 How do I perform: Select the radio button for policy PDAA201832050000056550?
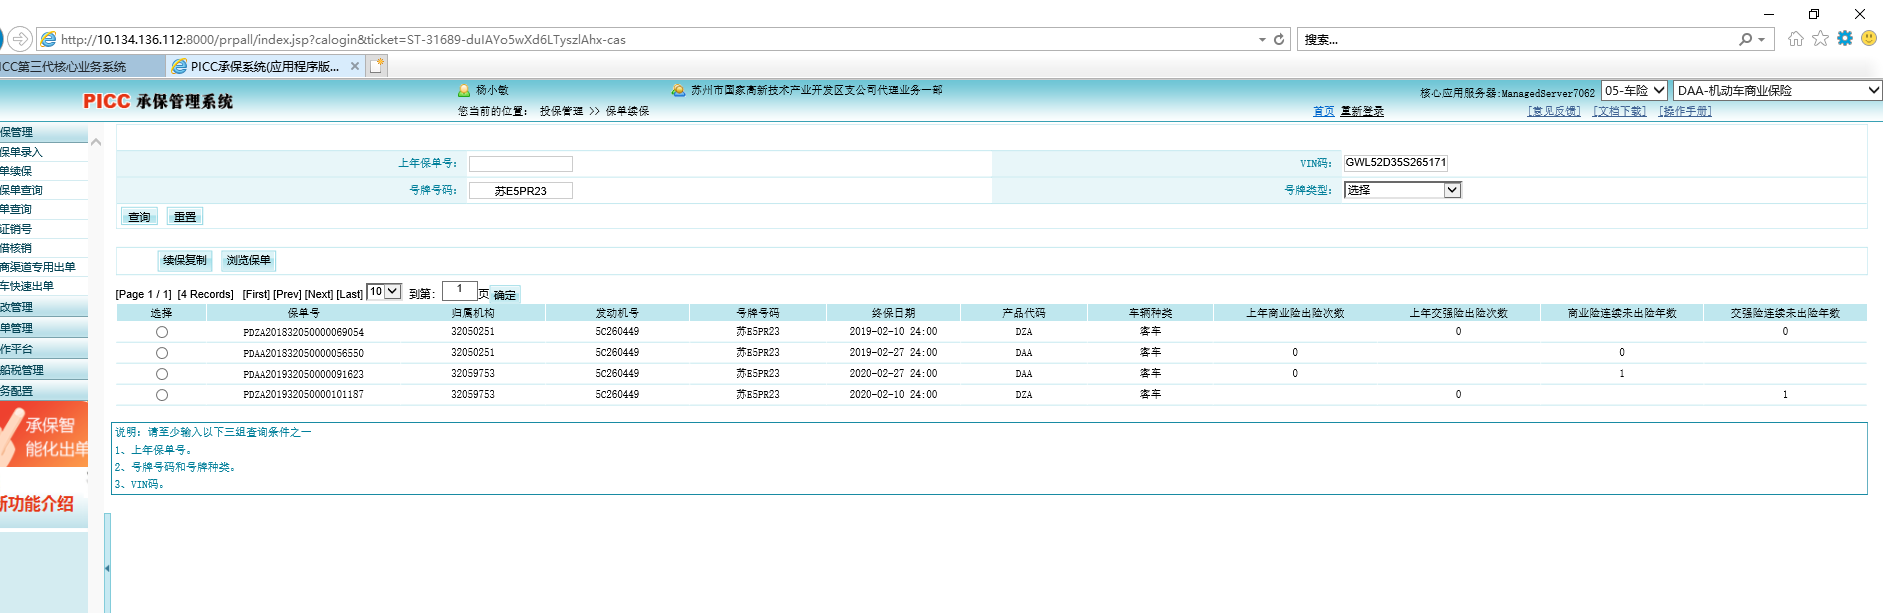(162, 353)
